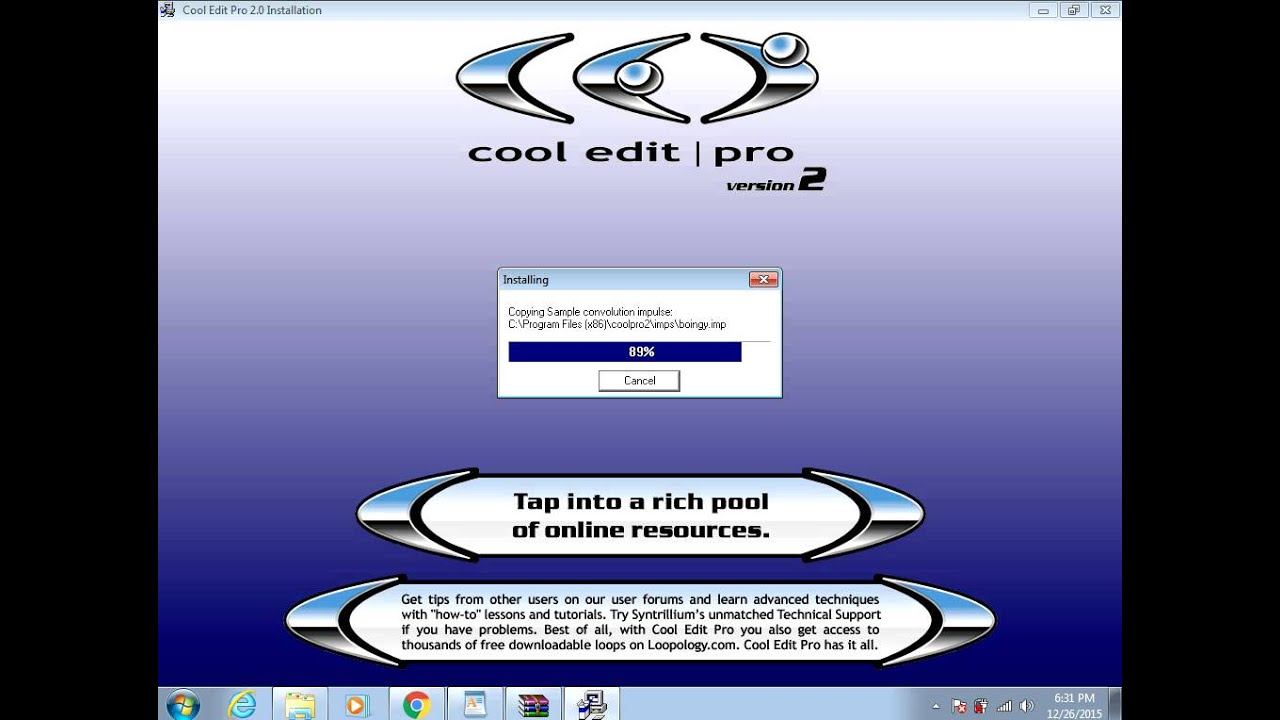Open the document app taskbar icon
The width and height of the screenshot is (1280, 720).
click(474, 705)
